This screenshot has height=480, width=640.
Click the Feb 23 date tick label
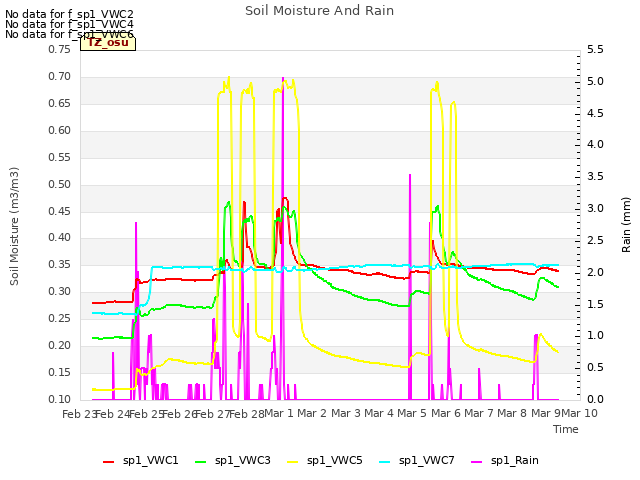click(79, 414)
